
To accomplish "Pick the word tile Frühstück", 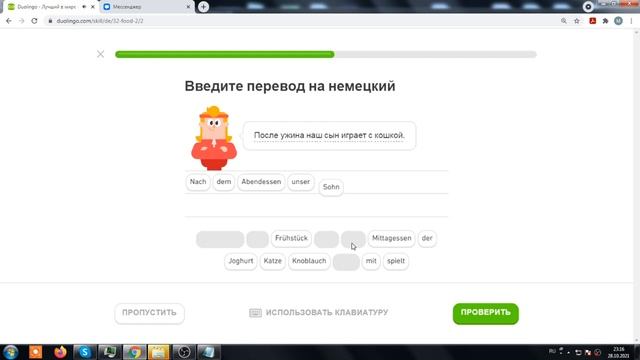I will coord(291,238).
